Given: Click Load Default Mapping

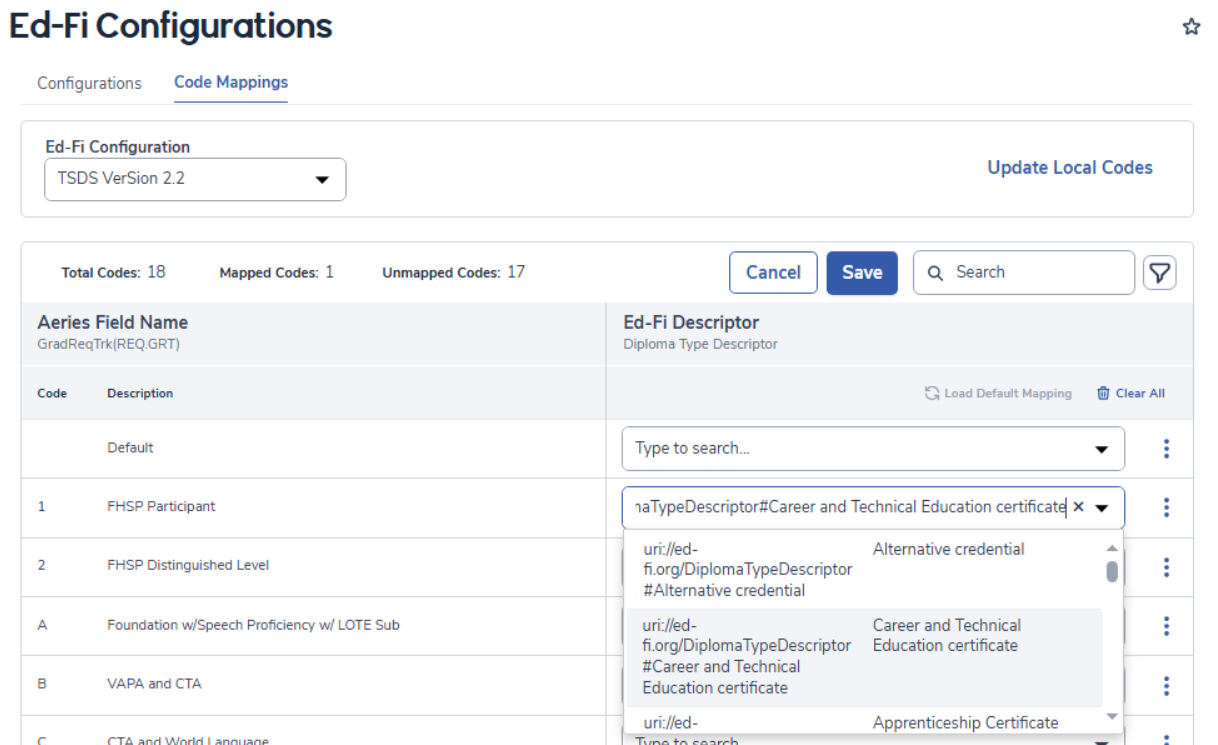Looking at the screenshot, I should coord(998,393).
